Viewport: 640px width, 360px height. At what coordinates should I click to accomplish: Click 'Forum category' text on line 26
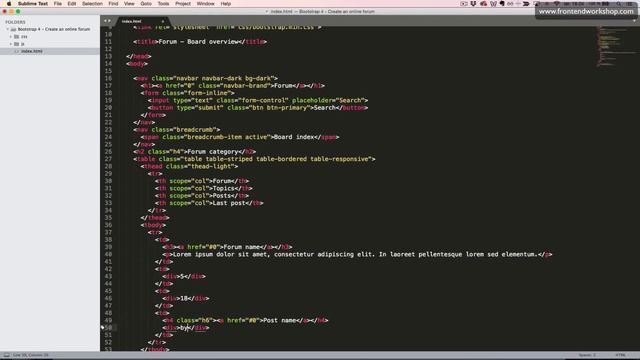[213, 152]
